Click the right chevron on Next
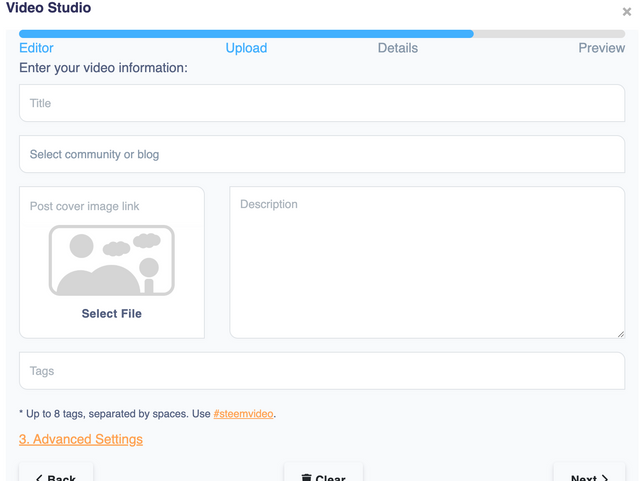Viewport: 640px width, 481px height. (605, 478)
